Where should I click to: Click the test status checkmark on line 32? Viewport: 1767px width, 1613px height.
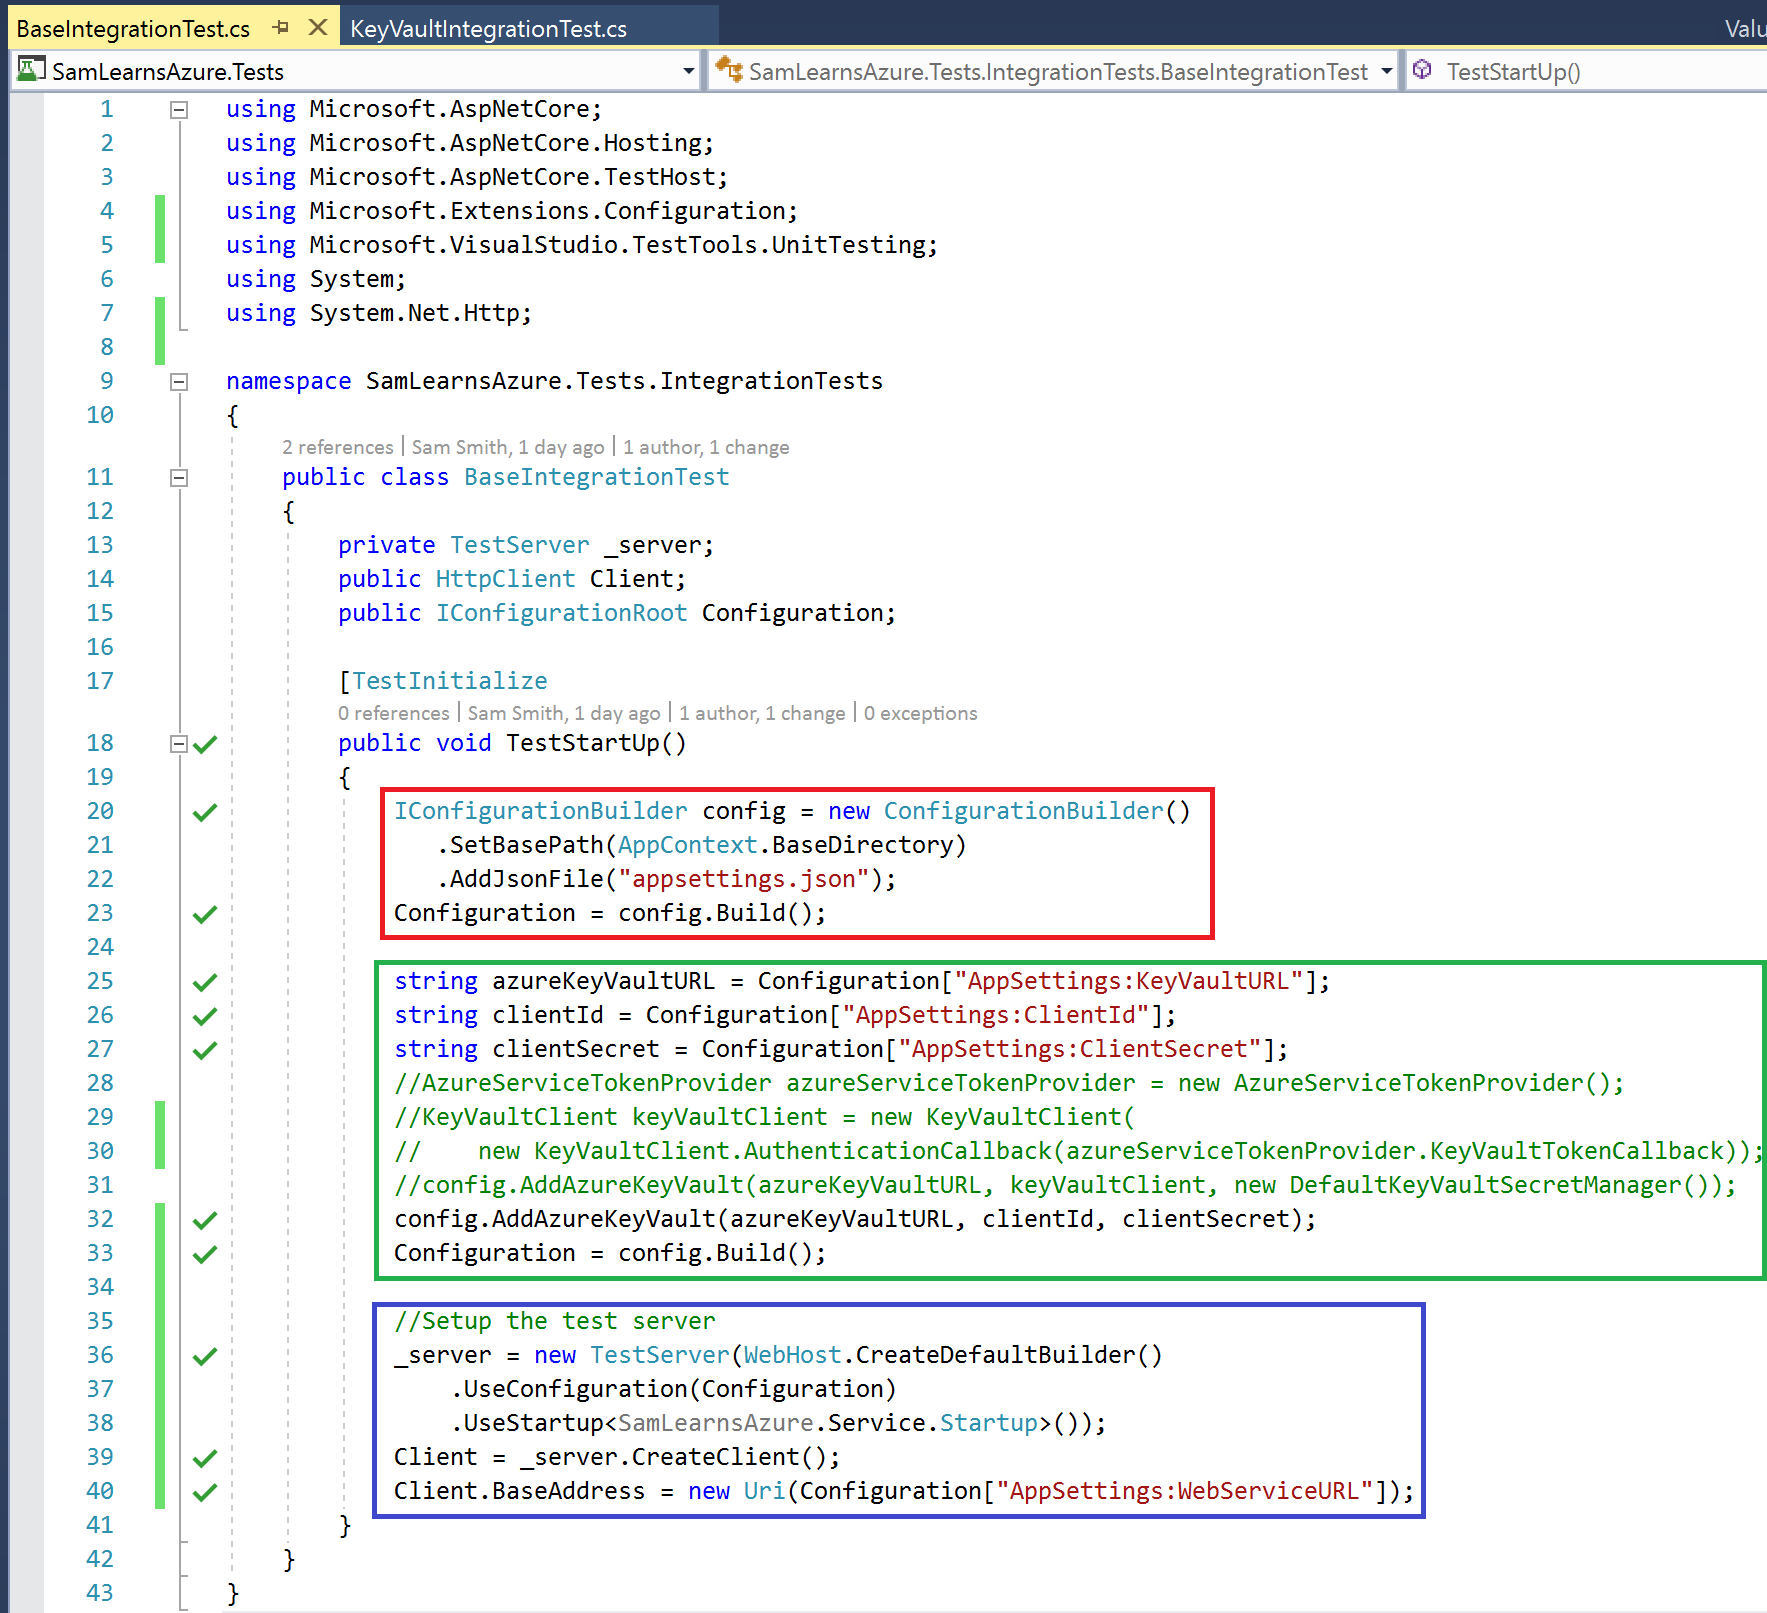[x=205, y=1220]
